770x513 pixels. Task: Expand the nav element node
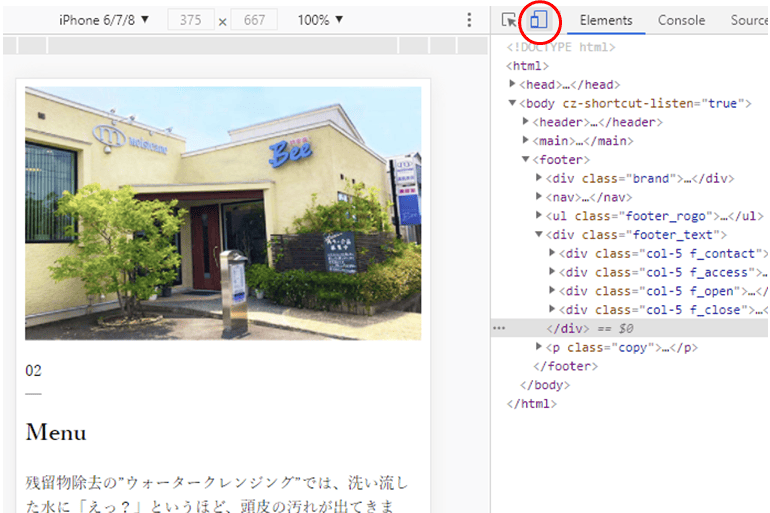coord(539,196)
